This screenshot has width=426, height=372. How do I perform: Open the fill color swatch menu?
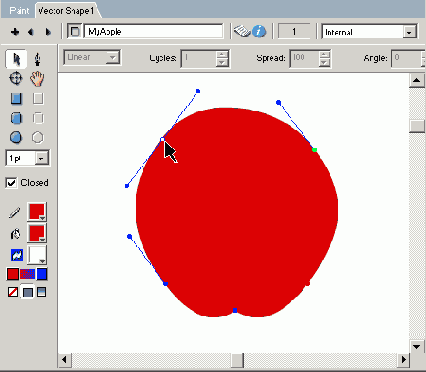click(37, 233)
